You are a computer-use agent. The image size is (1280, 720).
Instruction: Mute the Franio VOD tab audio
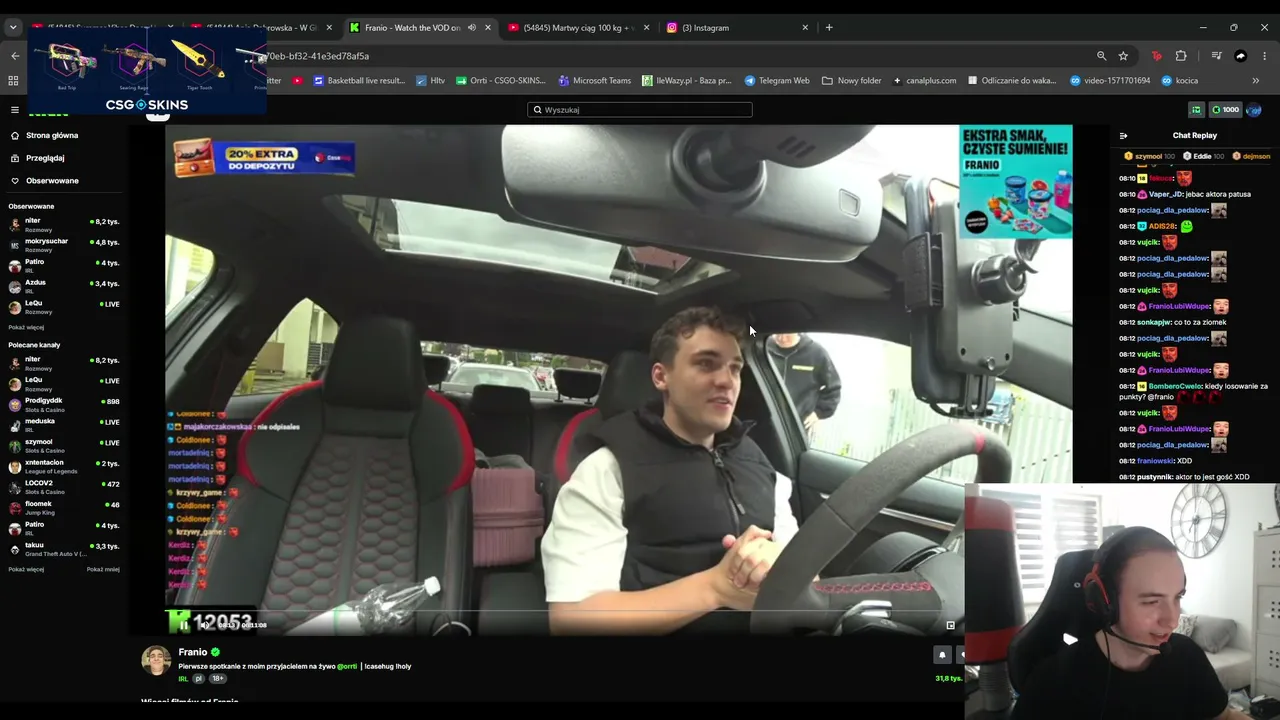click(x=472, y=28)
